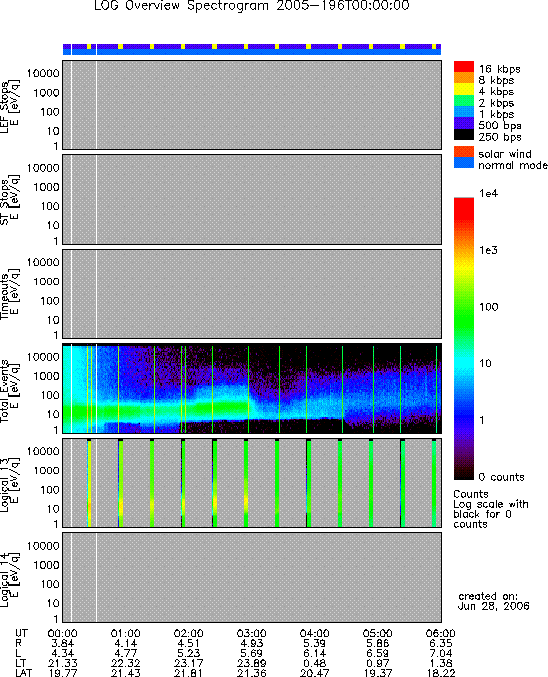Click the ST Stops spectrogram panel
548x677 pixels.
click(252, 199)
